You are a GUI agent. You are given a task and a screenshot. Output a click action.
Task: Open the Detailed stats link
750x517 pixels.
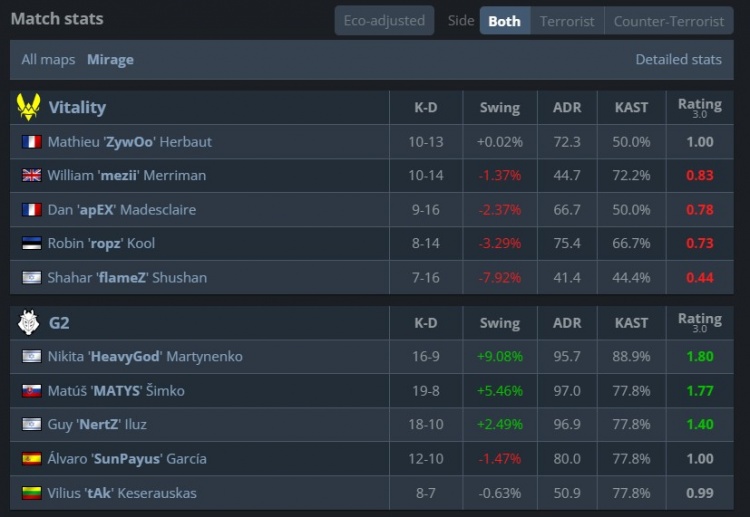(x=678, y=60)
